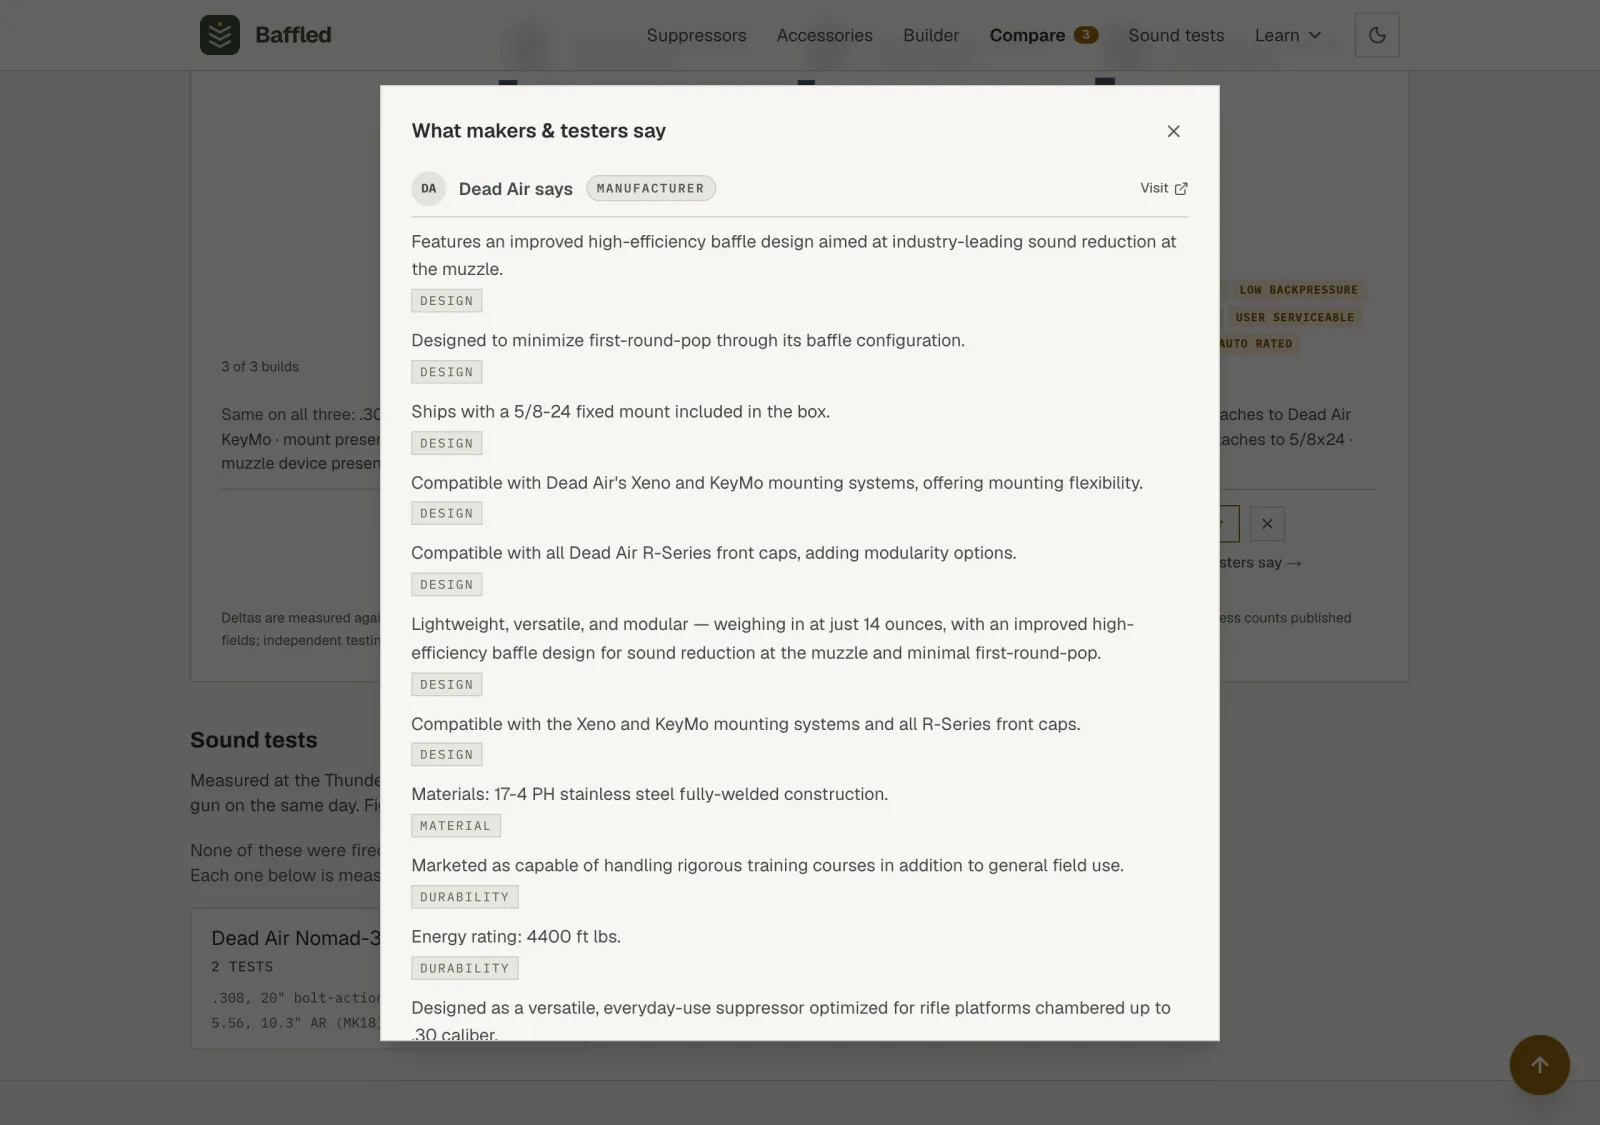
Task: Click the MATERIAL tag under 17-4 PH line
Action: pyautogui.click(x=456, y=826)
